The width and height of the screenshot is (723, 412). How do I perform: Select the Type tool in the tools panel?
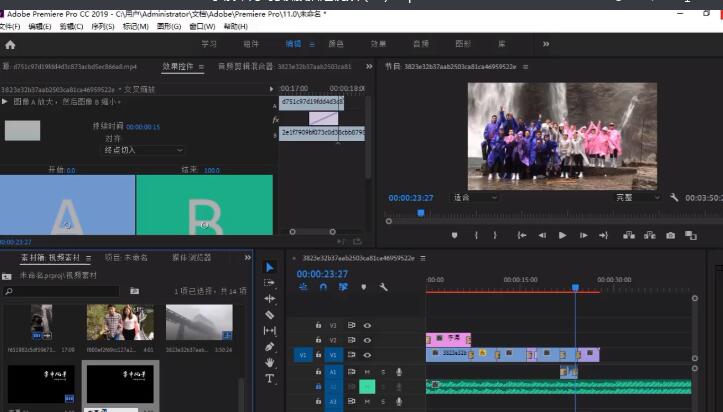(270, 379)
